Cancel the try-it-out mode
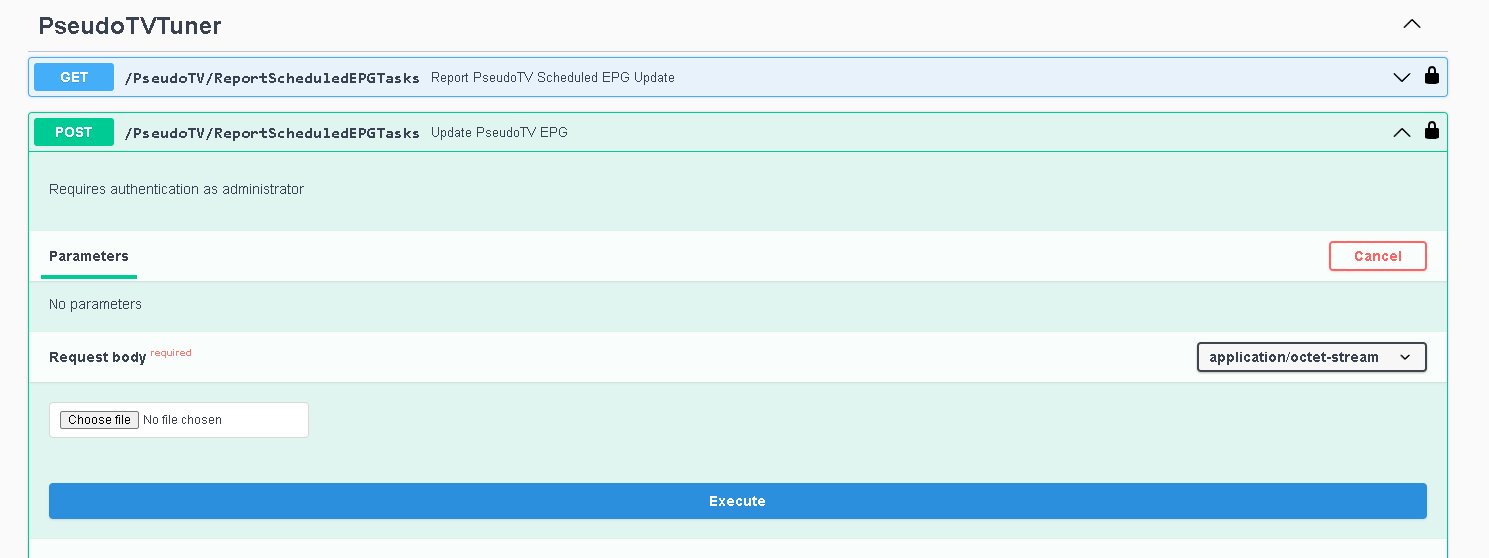The width and height of the screenshot is (1489, 558). pyautogui.click(x=1377, y=256)
